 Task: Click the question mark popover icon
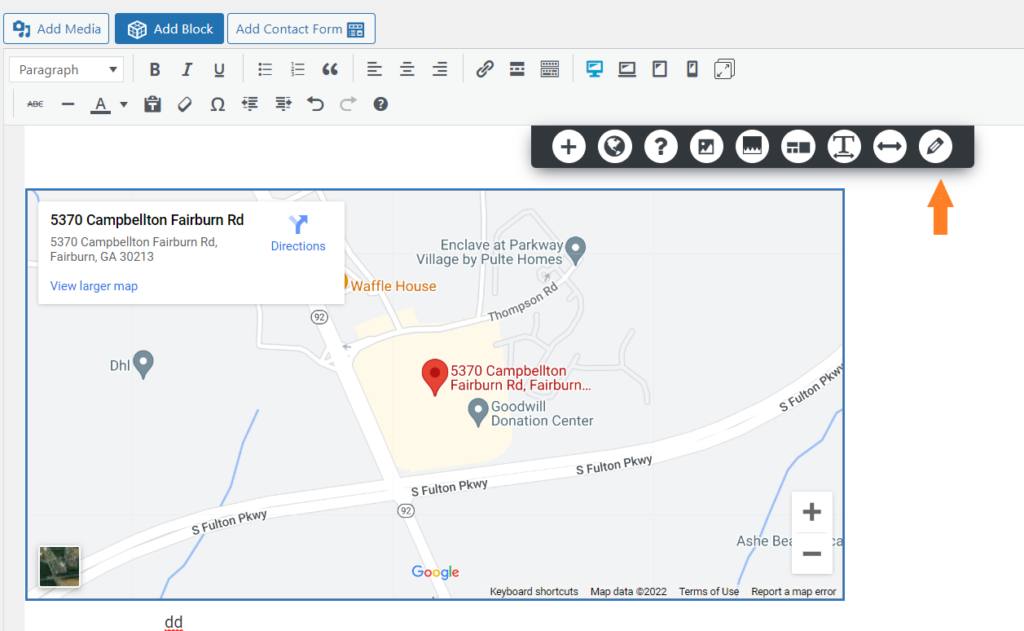pos(660,146)
